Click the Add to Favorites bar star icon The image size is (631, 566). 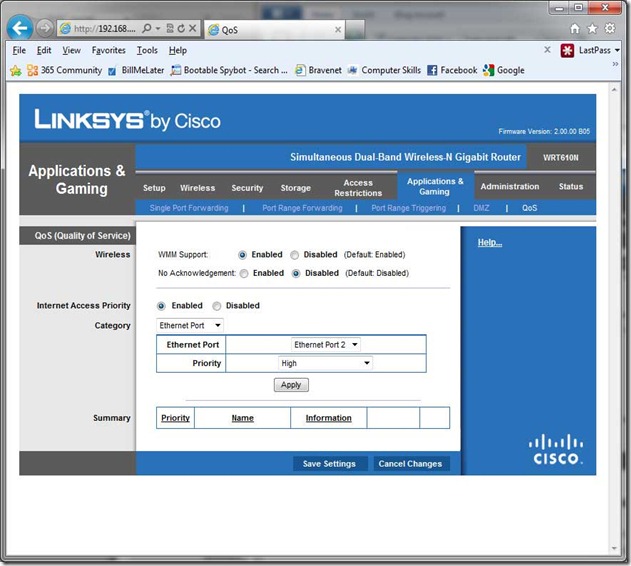(16, 71)
